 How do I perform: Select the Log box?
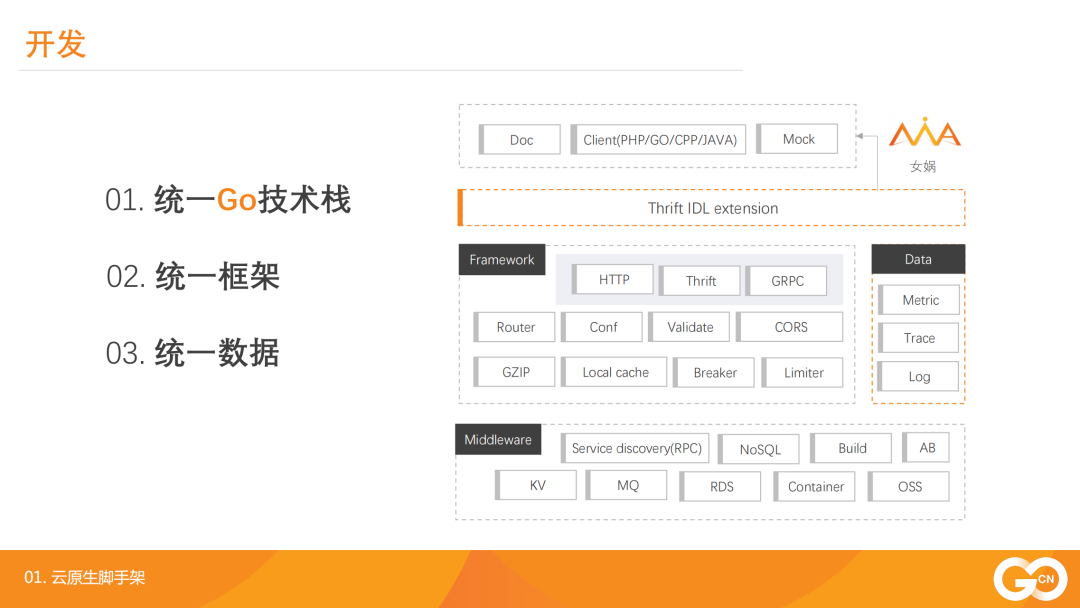[x=919, y=377]
